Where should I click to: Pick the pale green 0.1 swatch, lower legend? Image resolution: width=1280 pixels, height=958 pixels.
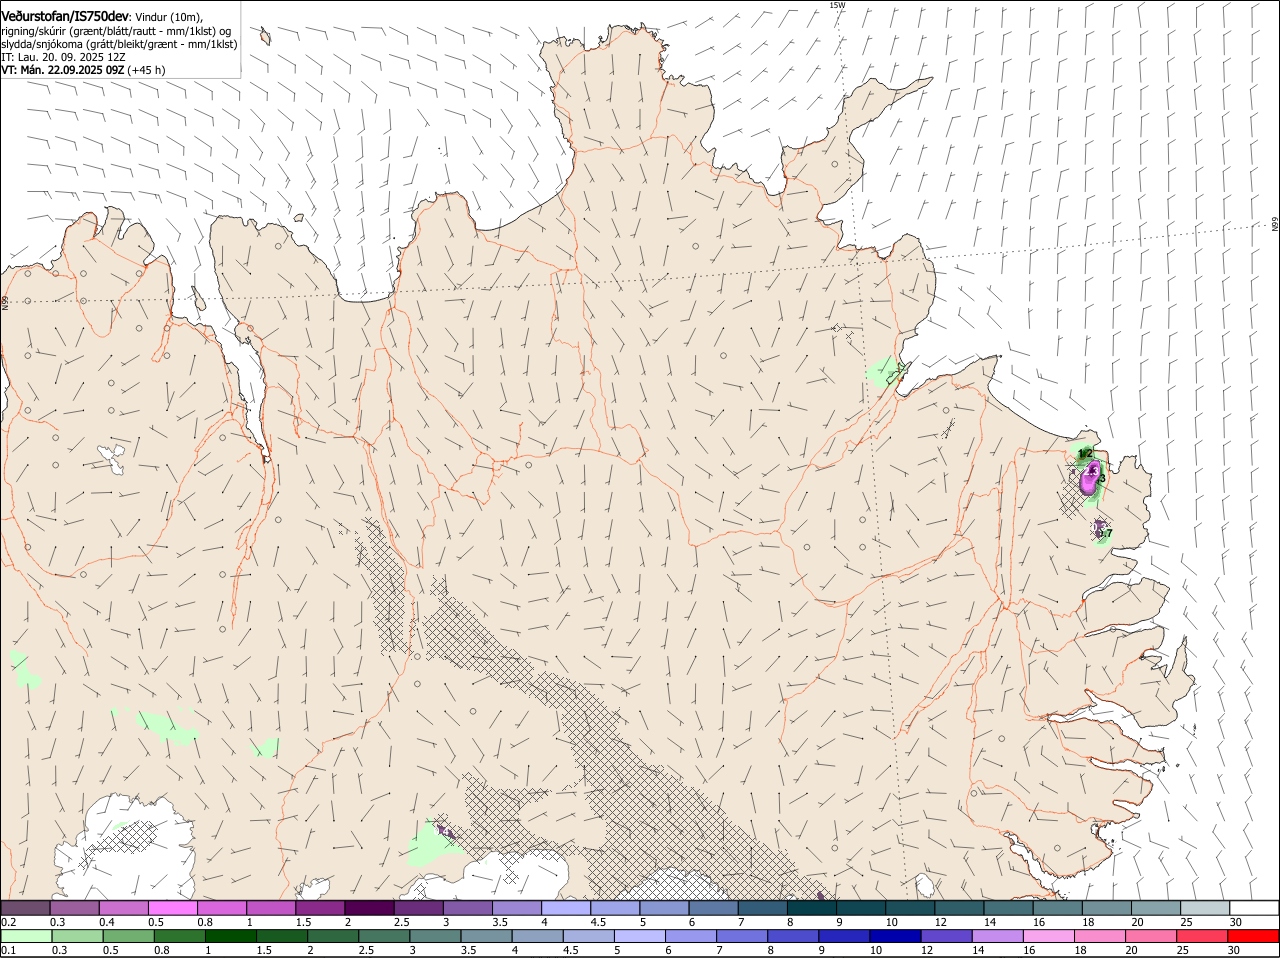[25, 936]
